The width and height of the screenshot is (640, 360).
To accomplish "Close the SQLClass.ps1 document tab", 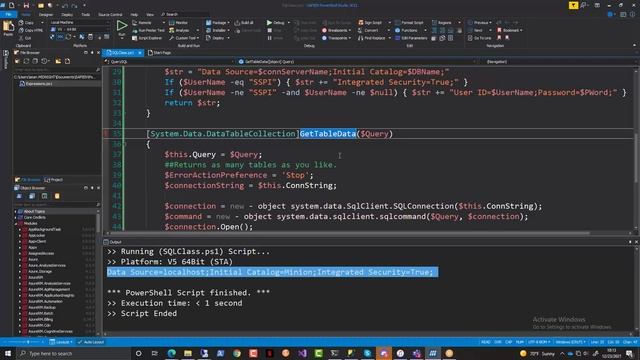I will 140,53.
